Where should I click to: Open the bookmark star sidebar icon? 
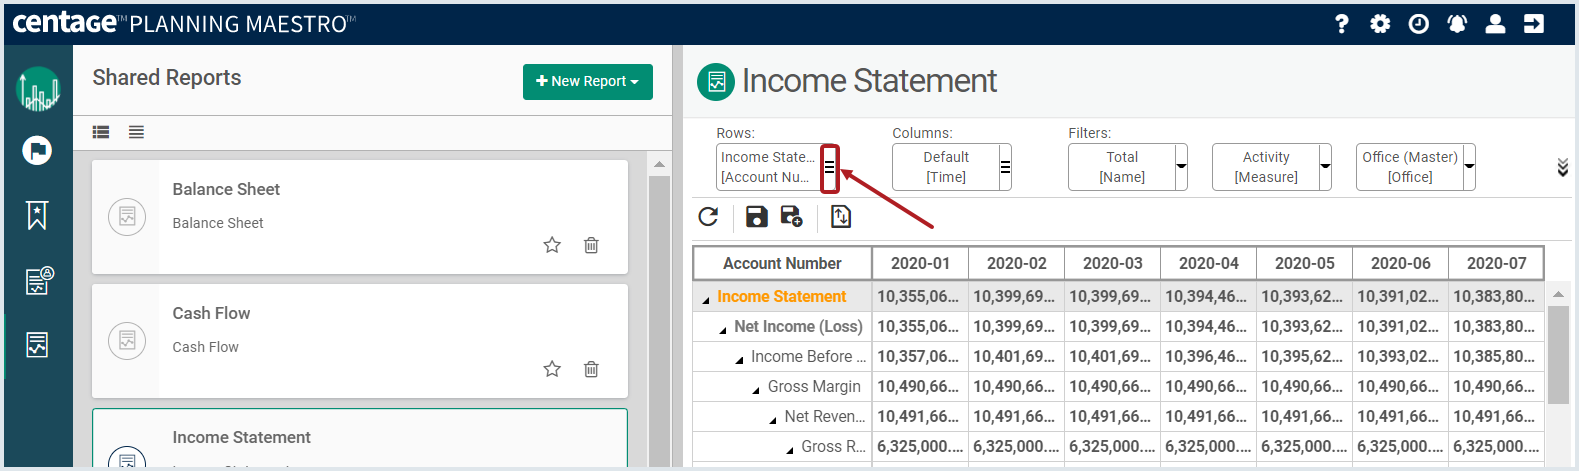pyautogui.click(x=37, y=215)
